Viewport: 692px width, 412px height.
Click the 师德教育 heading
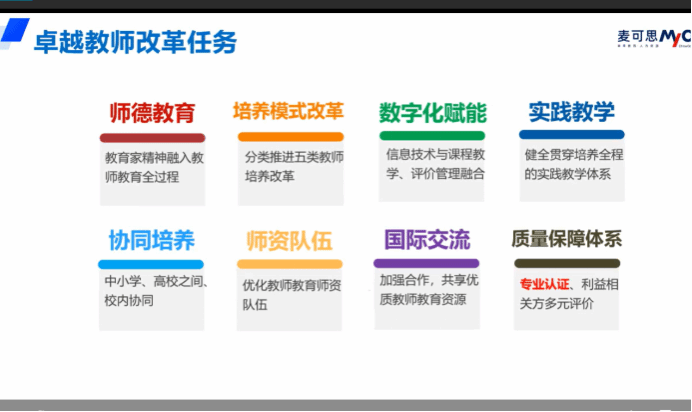click(152, 112)
